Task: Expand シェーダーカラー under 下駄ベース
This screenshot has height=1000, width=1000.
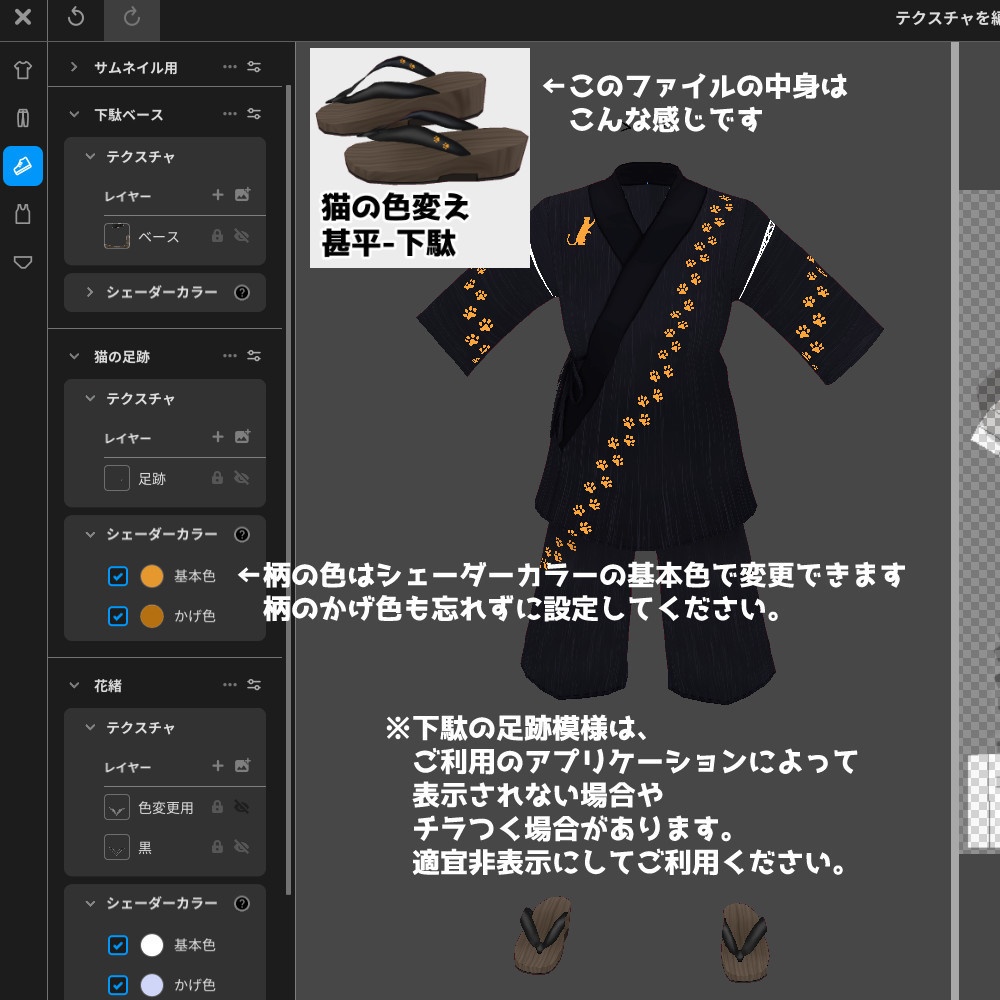Action: click(90, 292)
